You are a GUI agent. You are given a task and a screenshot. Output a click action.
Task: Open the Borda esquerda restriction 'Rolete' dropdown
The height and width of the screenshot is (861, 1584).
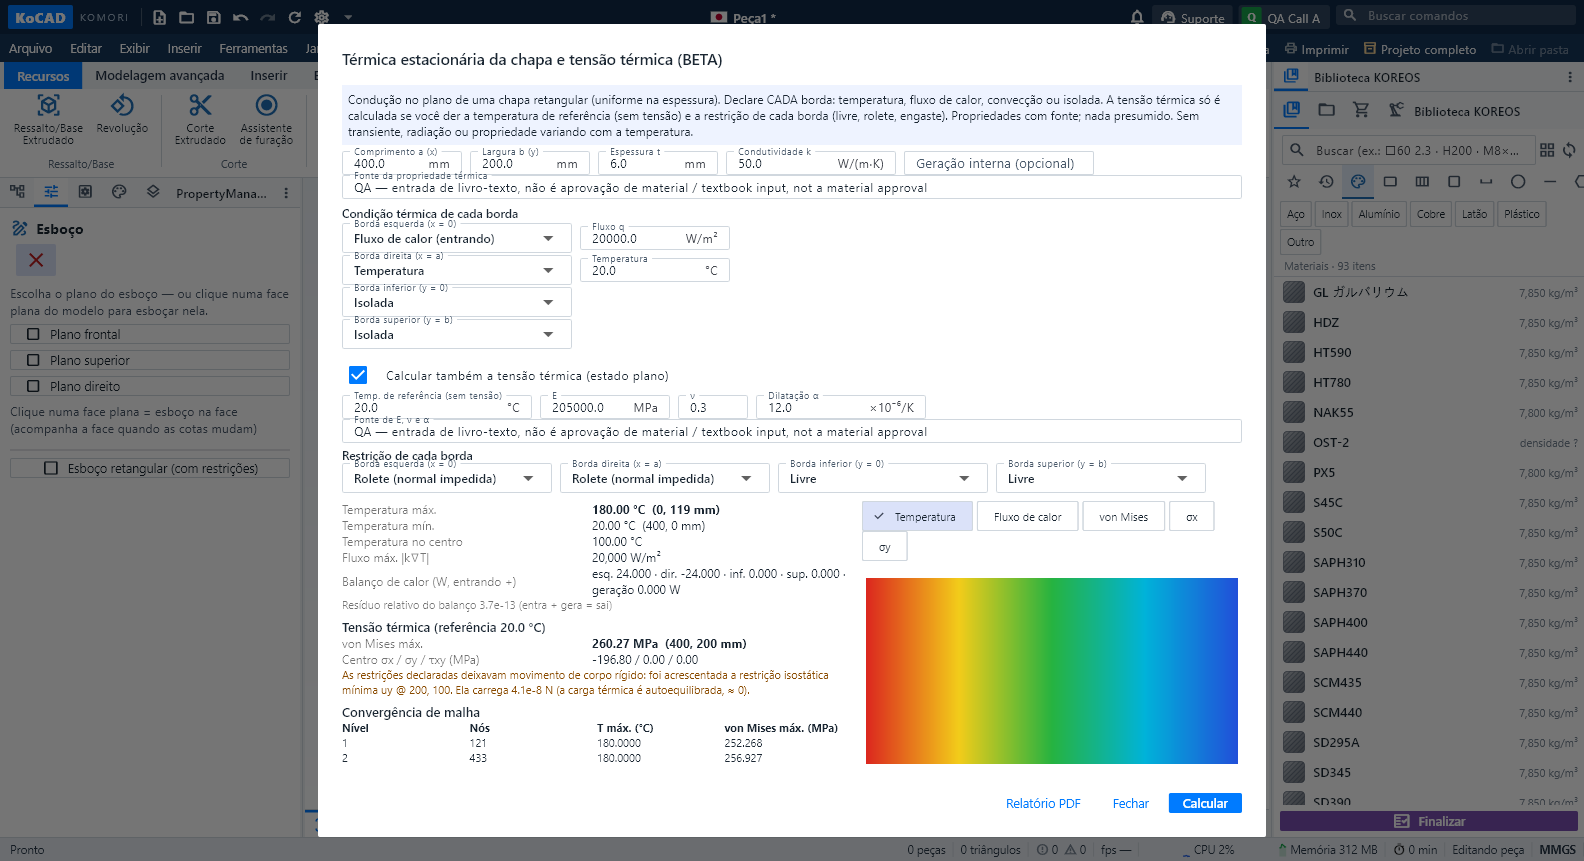pos(447,479)
